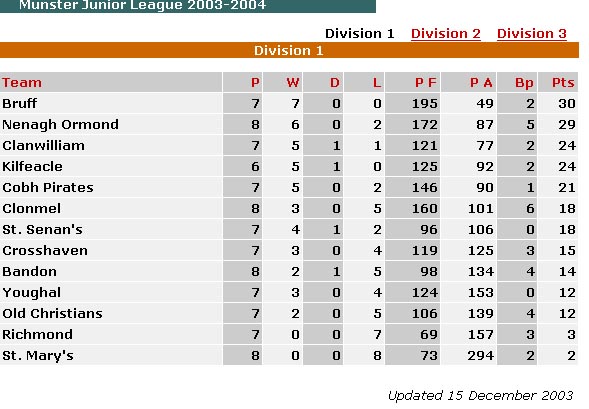Viewport: 589px width, 409px height.
Task: Select the Cobh Pirates team name
Action: 48,187
